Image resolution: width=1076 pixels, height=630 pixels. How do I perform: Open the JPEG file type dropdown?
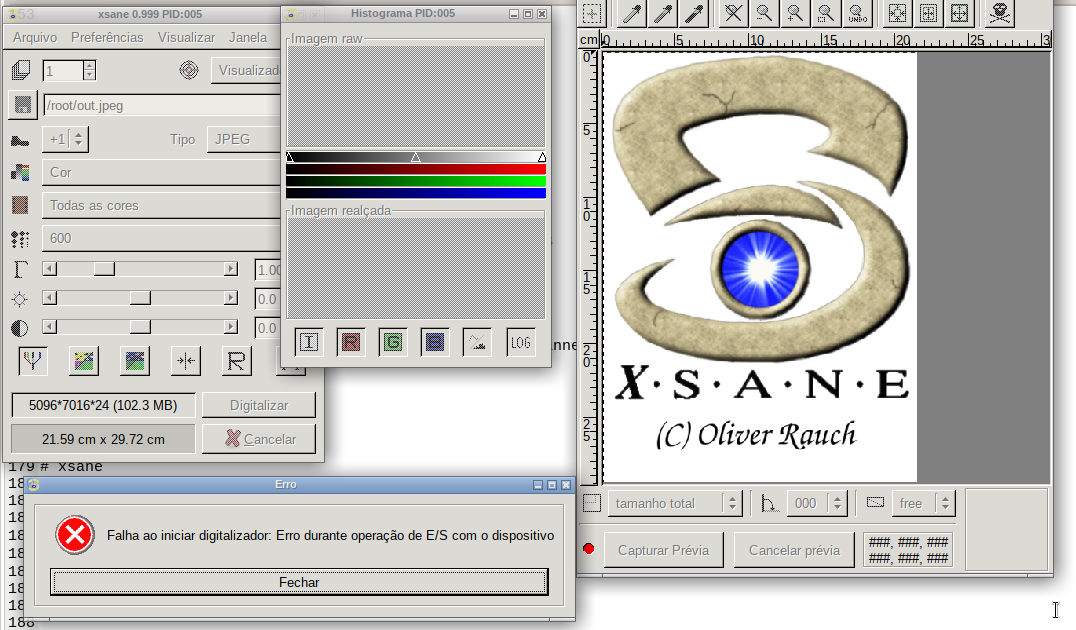(x=243, y=139)
